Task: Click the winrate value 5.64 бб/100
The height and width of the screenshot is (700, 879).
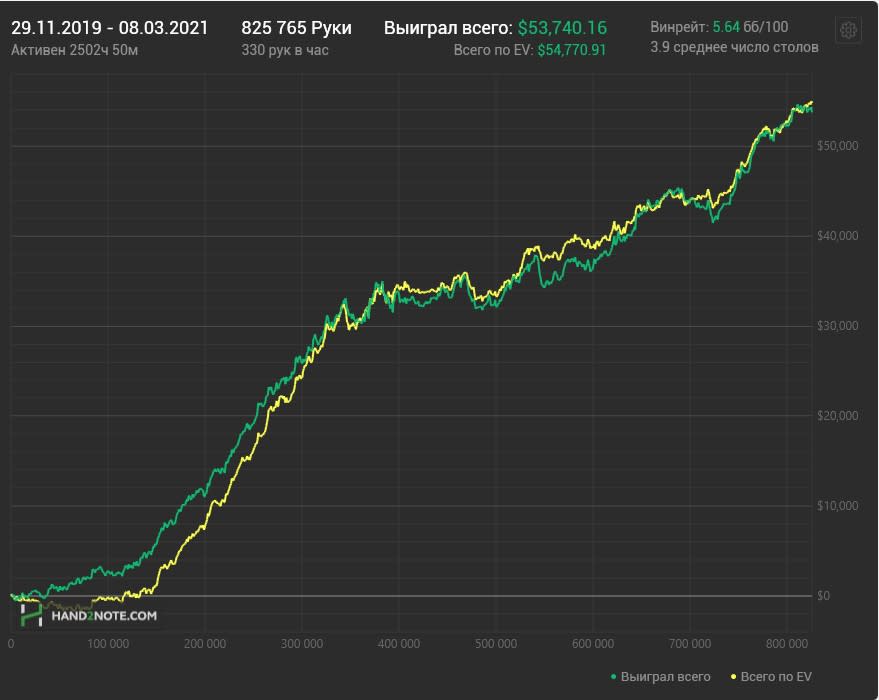Action: (750, 27)
